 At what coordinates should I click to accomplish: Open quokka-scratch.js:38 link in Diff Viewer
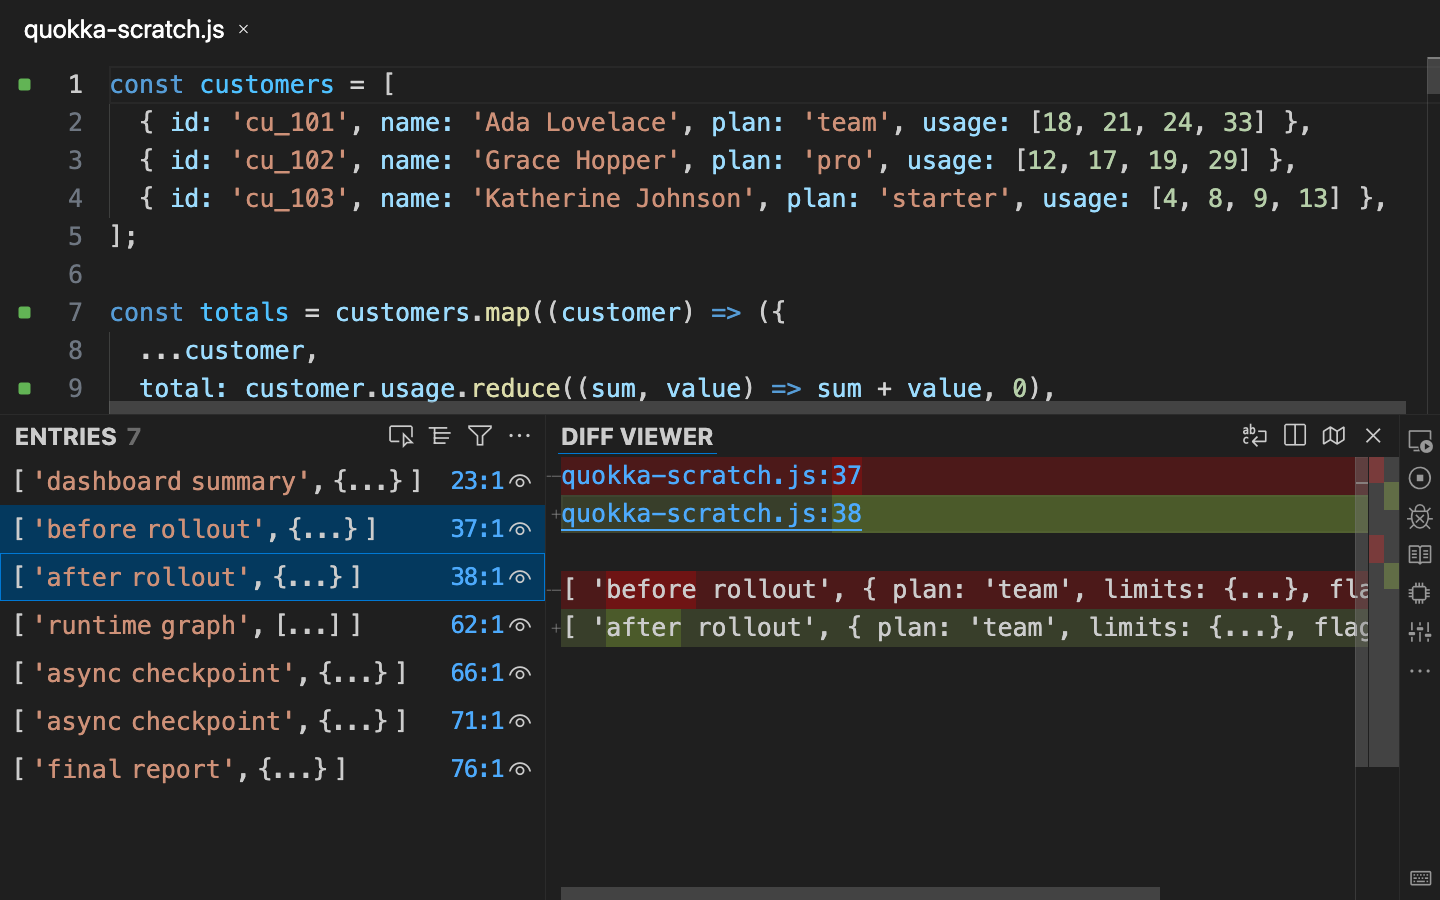pos(711,514)
